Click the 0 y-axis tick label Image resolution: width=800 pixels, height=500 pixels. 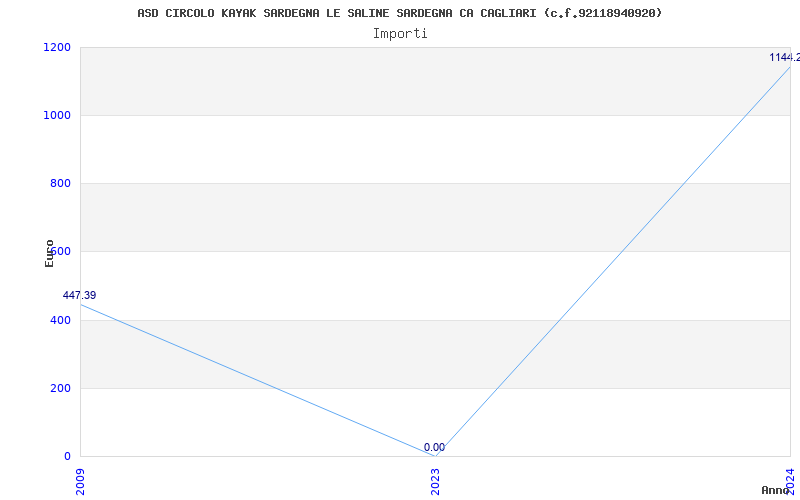pyautogui.click(x=67, y=456)
